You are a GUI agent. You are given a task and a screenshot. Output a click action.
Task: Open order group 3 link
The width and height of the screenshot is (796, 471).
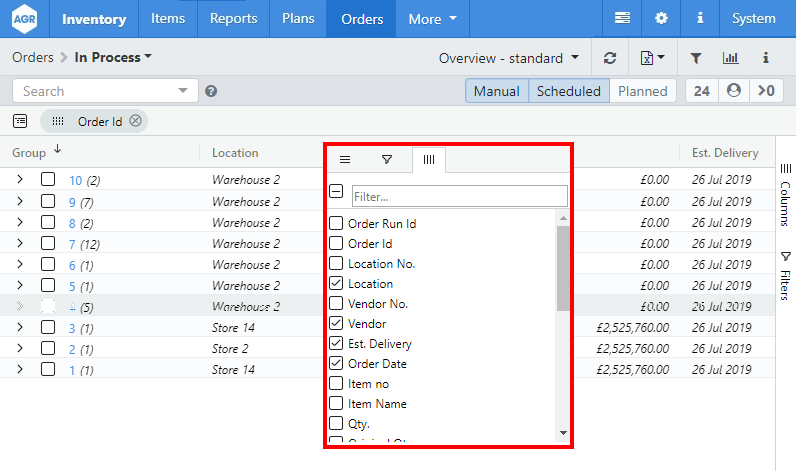click(x=72, y=328)
